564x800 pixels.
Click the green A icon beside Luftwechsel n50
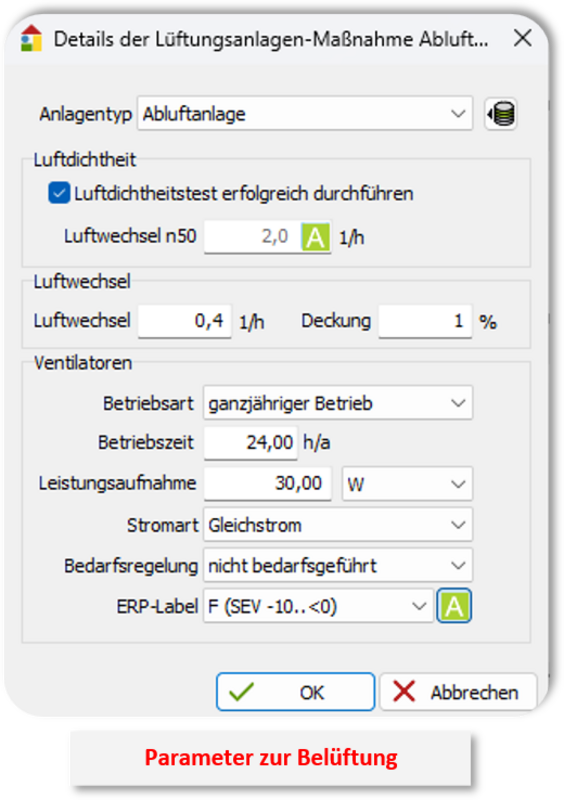(x=315, y=237)
